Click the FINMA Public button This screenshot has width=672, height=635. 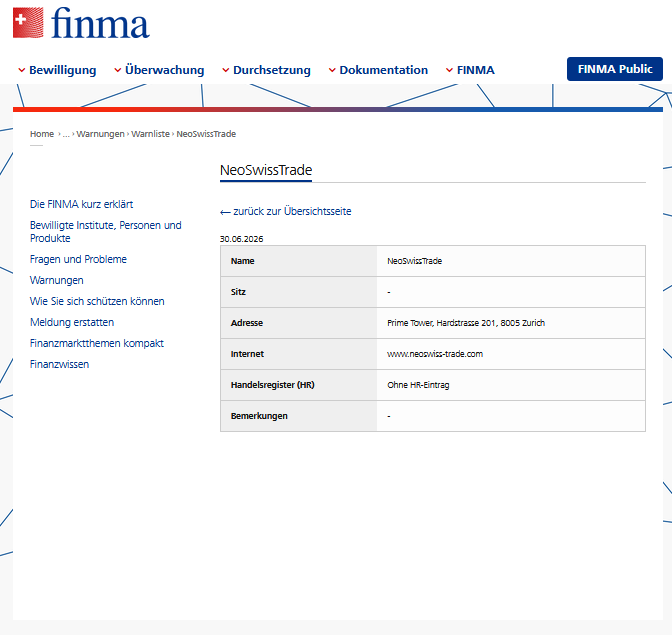coord(615,69)
